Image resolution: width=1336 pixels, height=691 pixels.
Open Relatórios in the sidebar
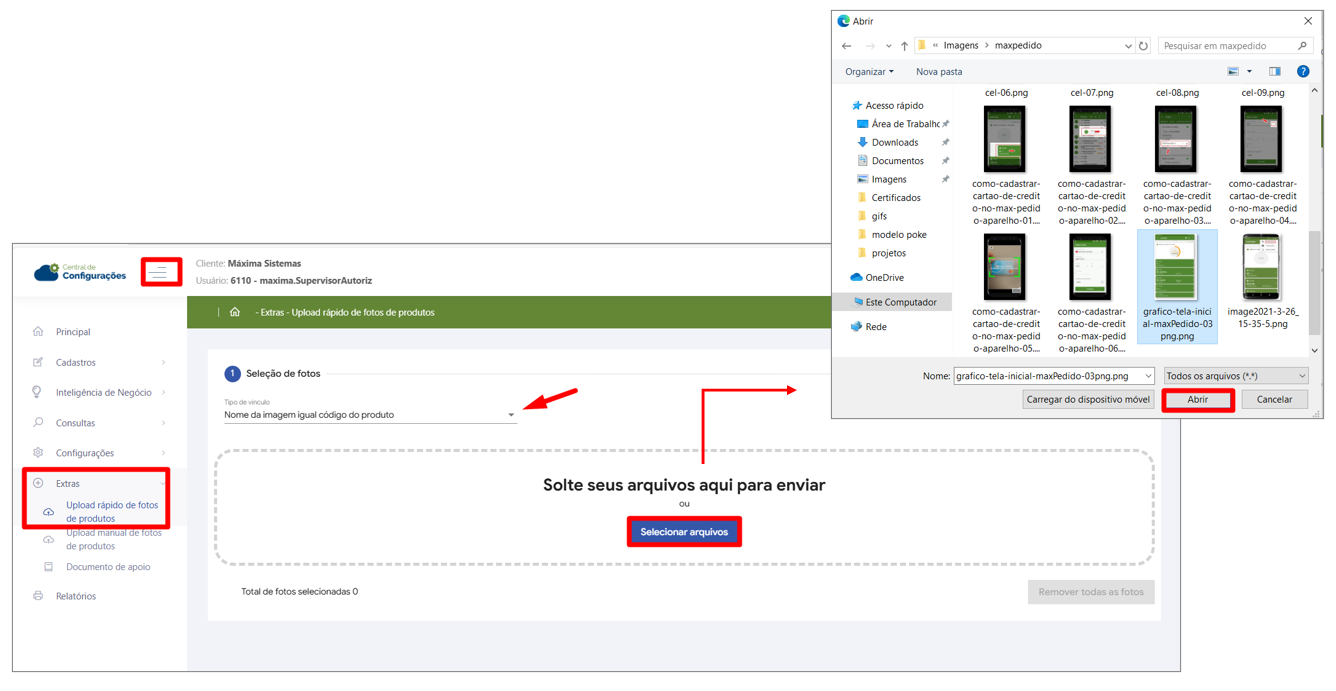76,596
